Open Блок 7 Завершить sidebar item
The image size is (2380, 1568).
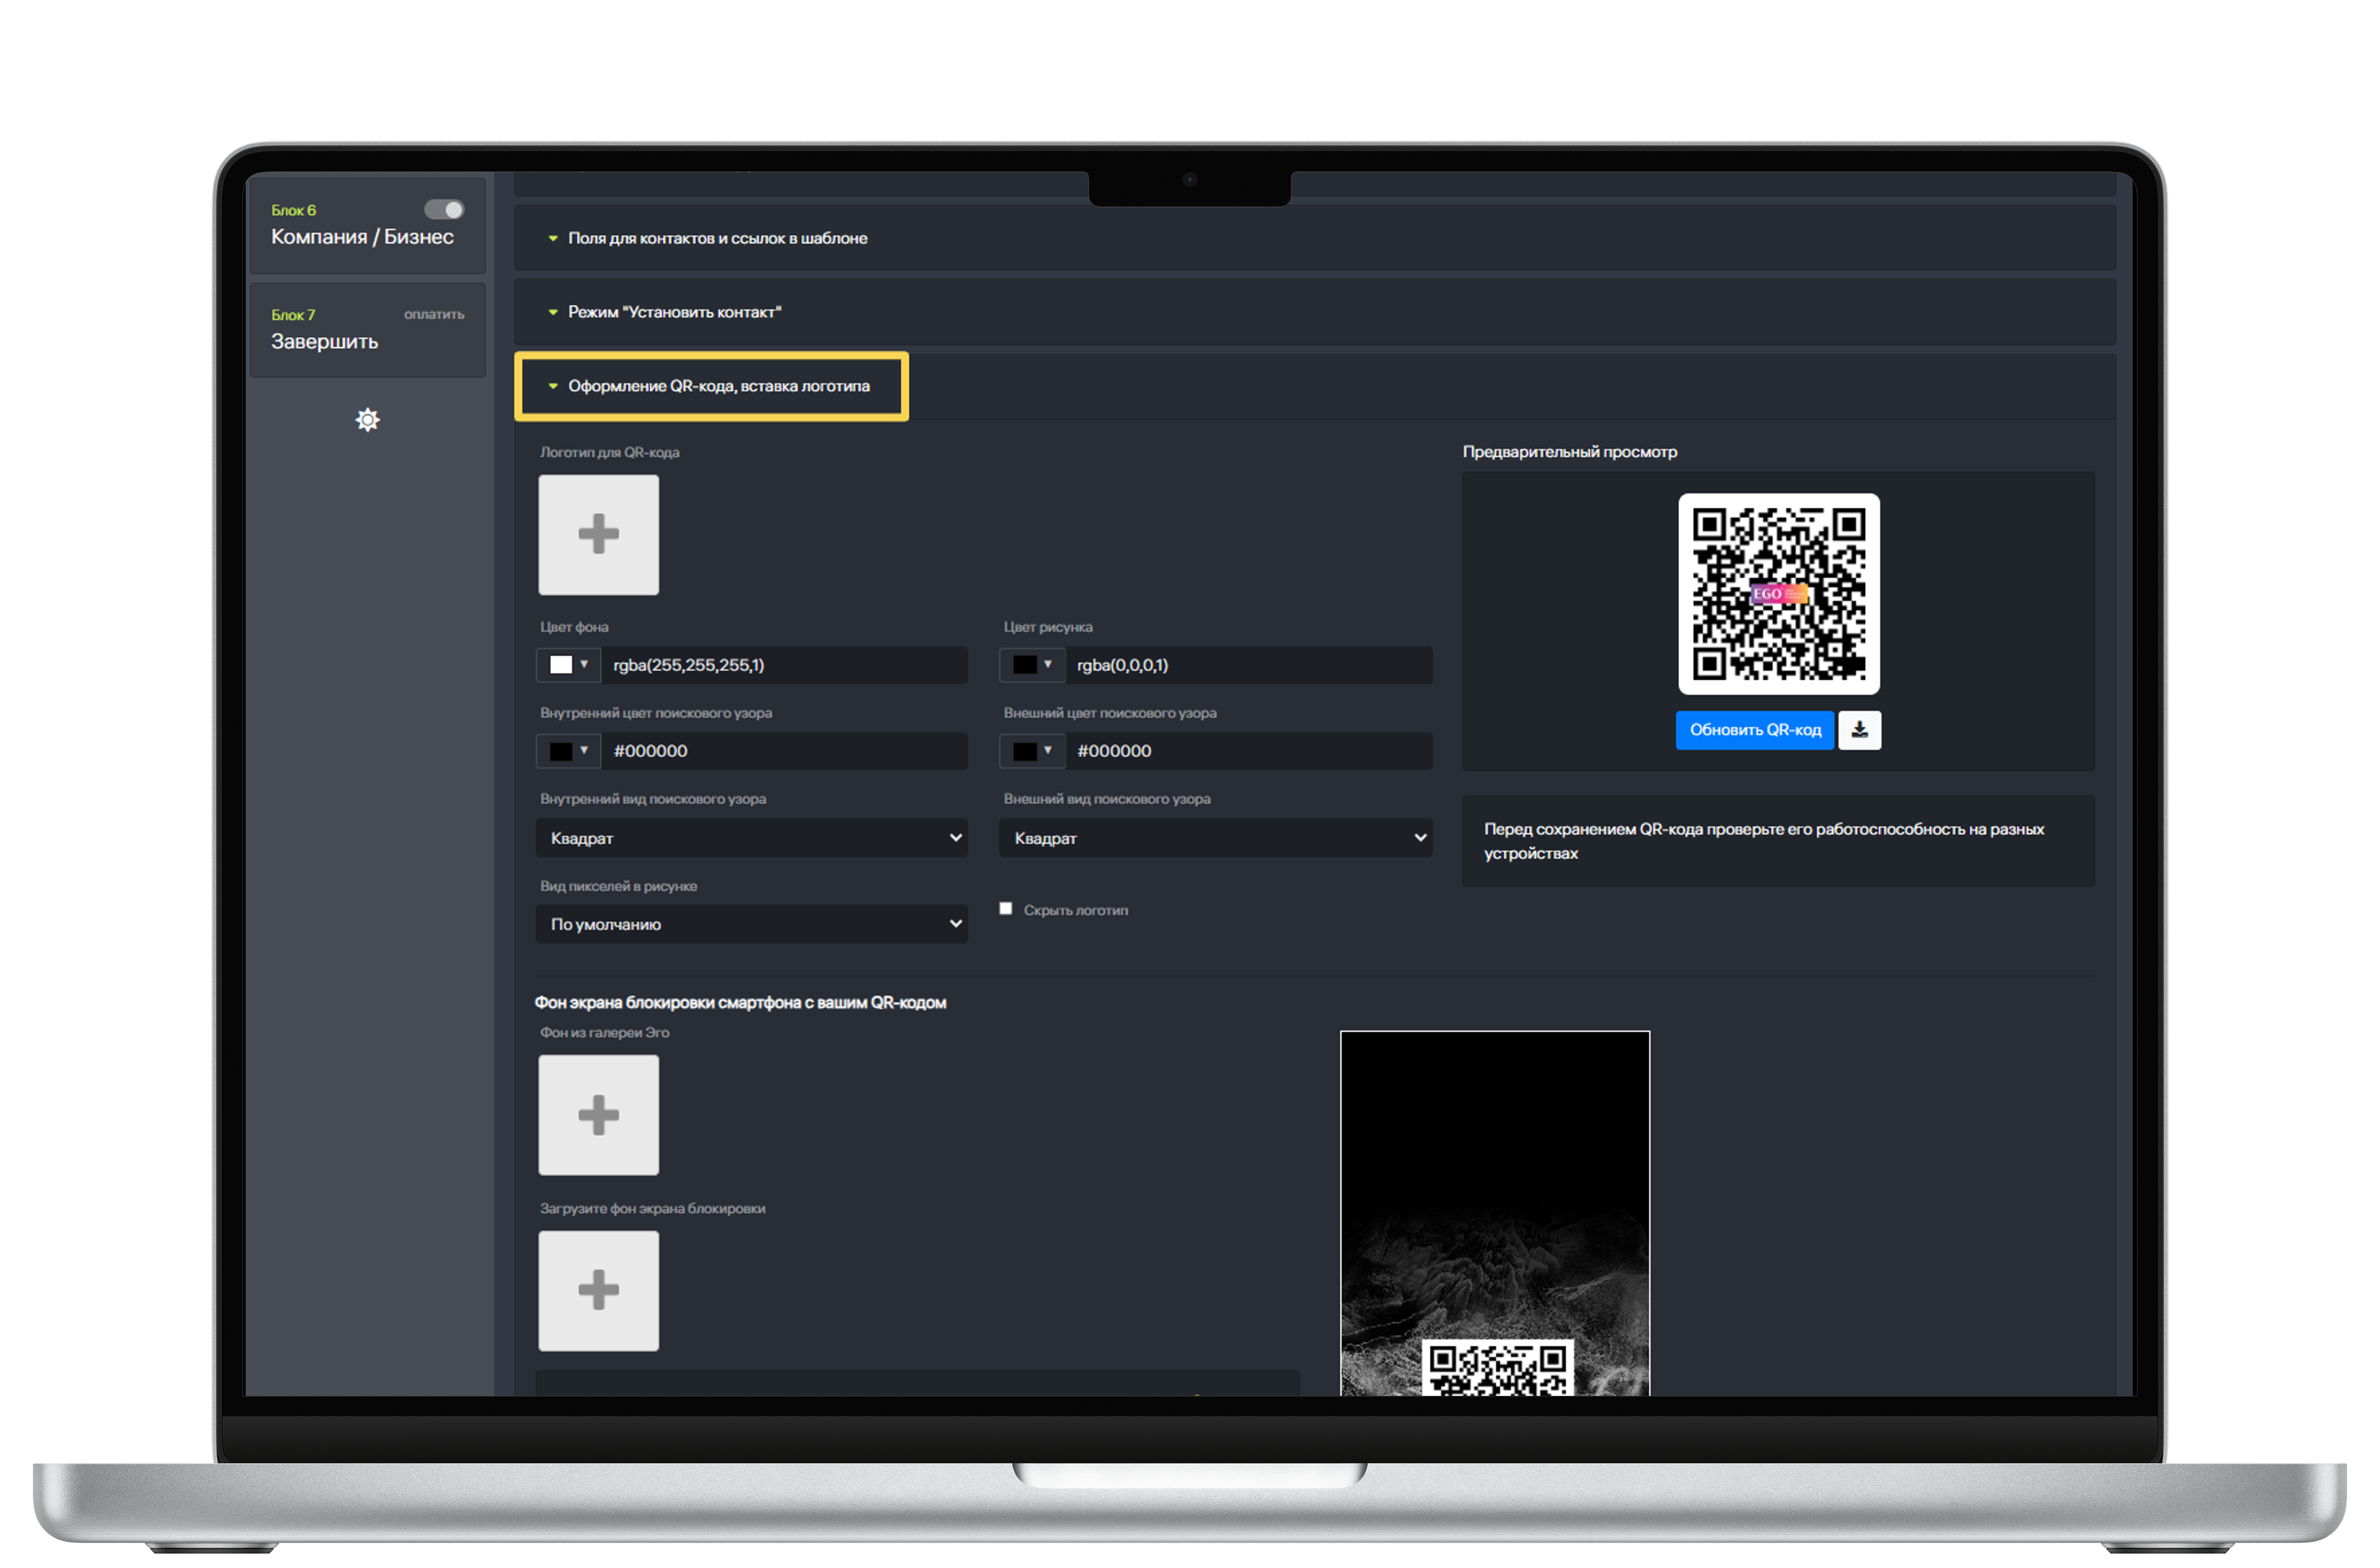367,329
